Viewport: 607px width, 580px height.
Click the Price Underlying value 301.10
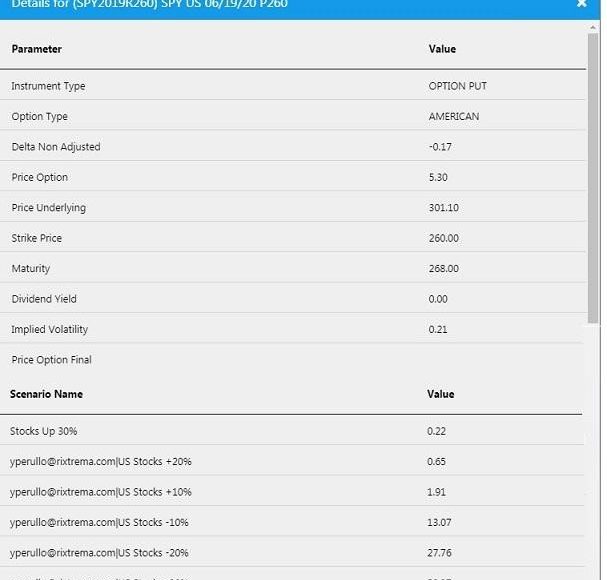pos(443,208)
